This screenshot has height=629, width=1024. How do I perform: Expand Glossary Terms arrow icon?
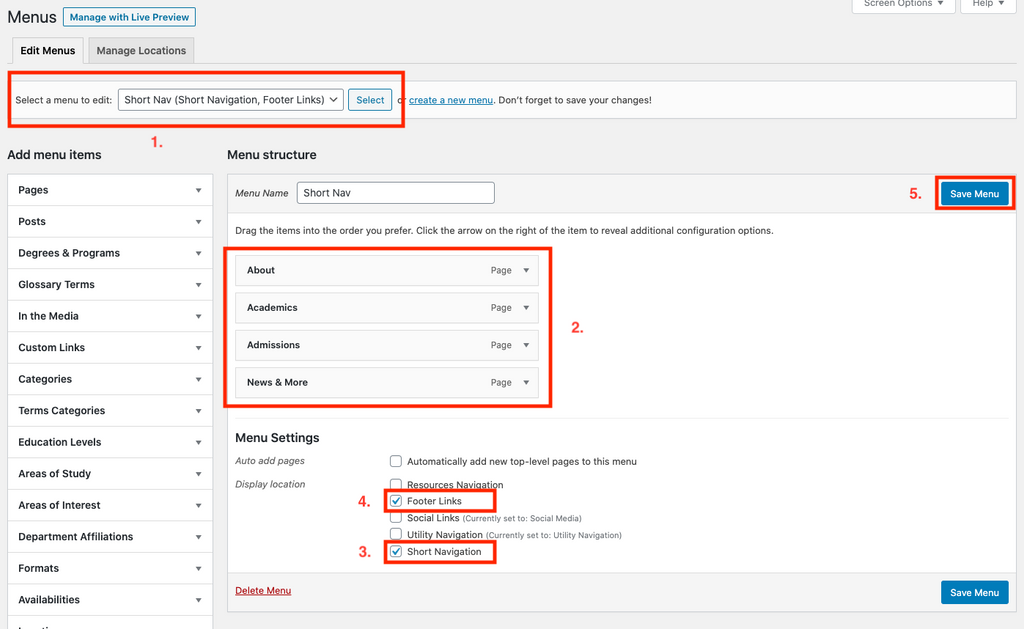point(199,285)
